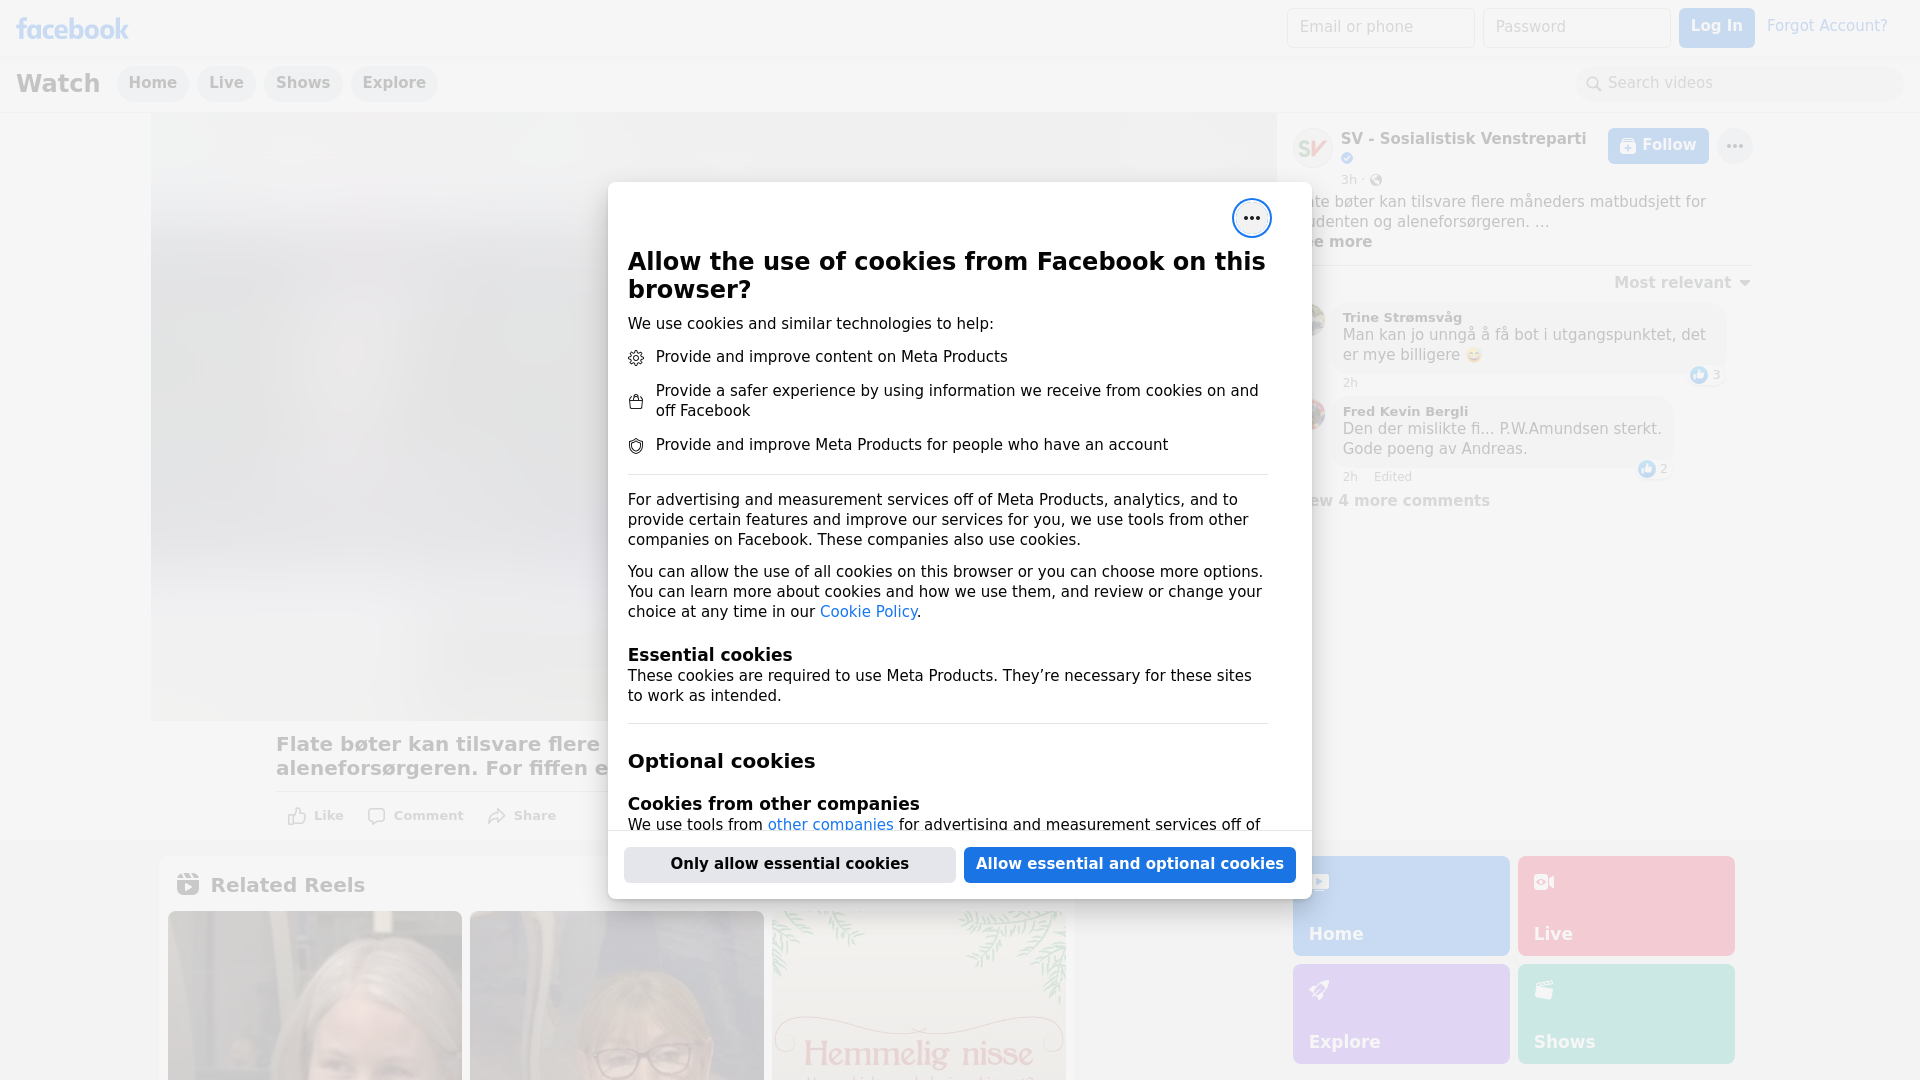View reactions on Fred Kevin Bergli's comment

point(1654,469)
